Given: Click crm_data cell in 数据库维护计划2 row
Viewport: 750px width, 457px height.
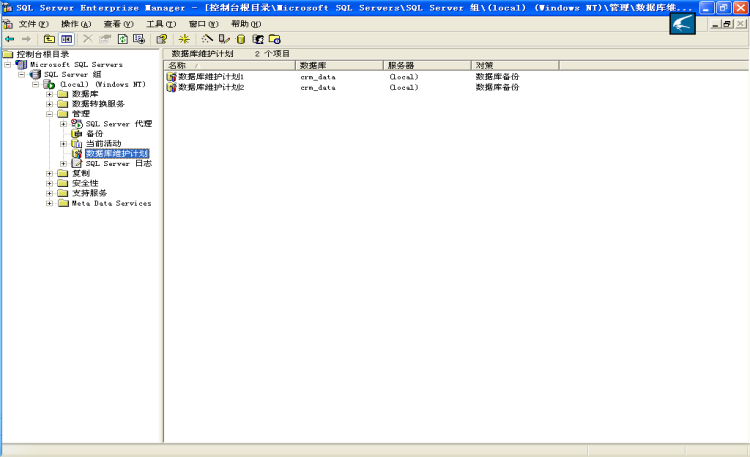Looking at the screenshot, I should 318,87.
